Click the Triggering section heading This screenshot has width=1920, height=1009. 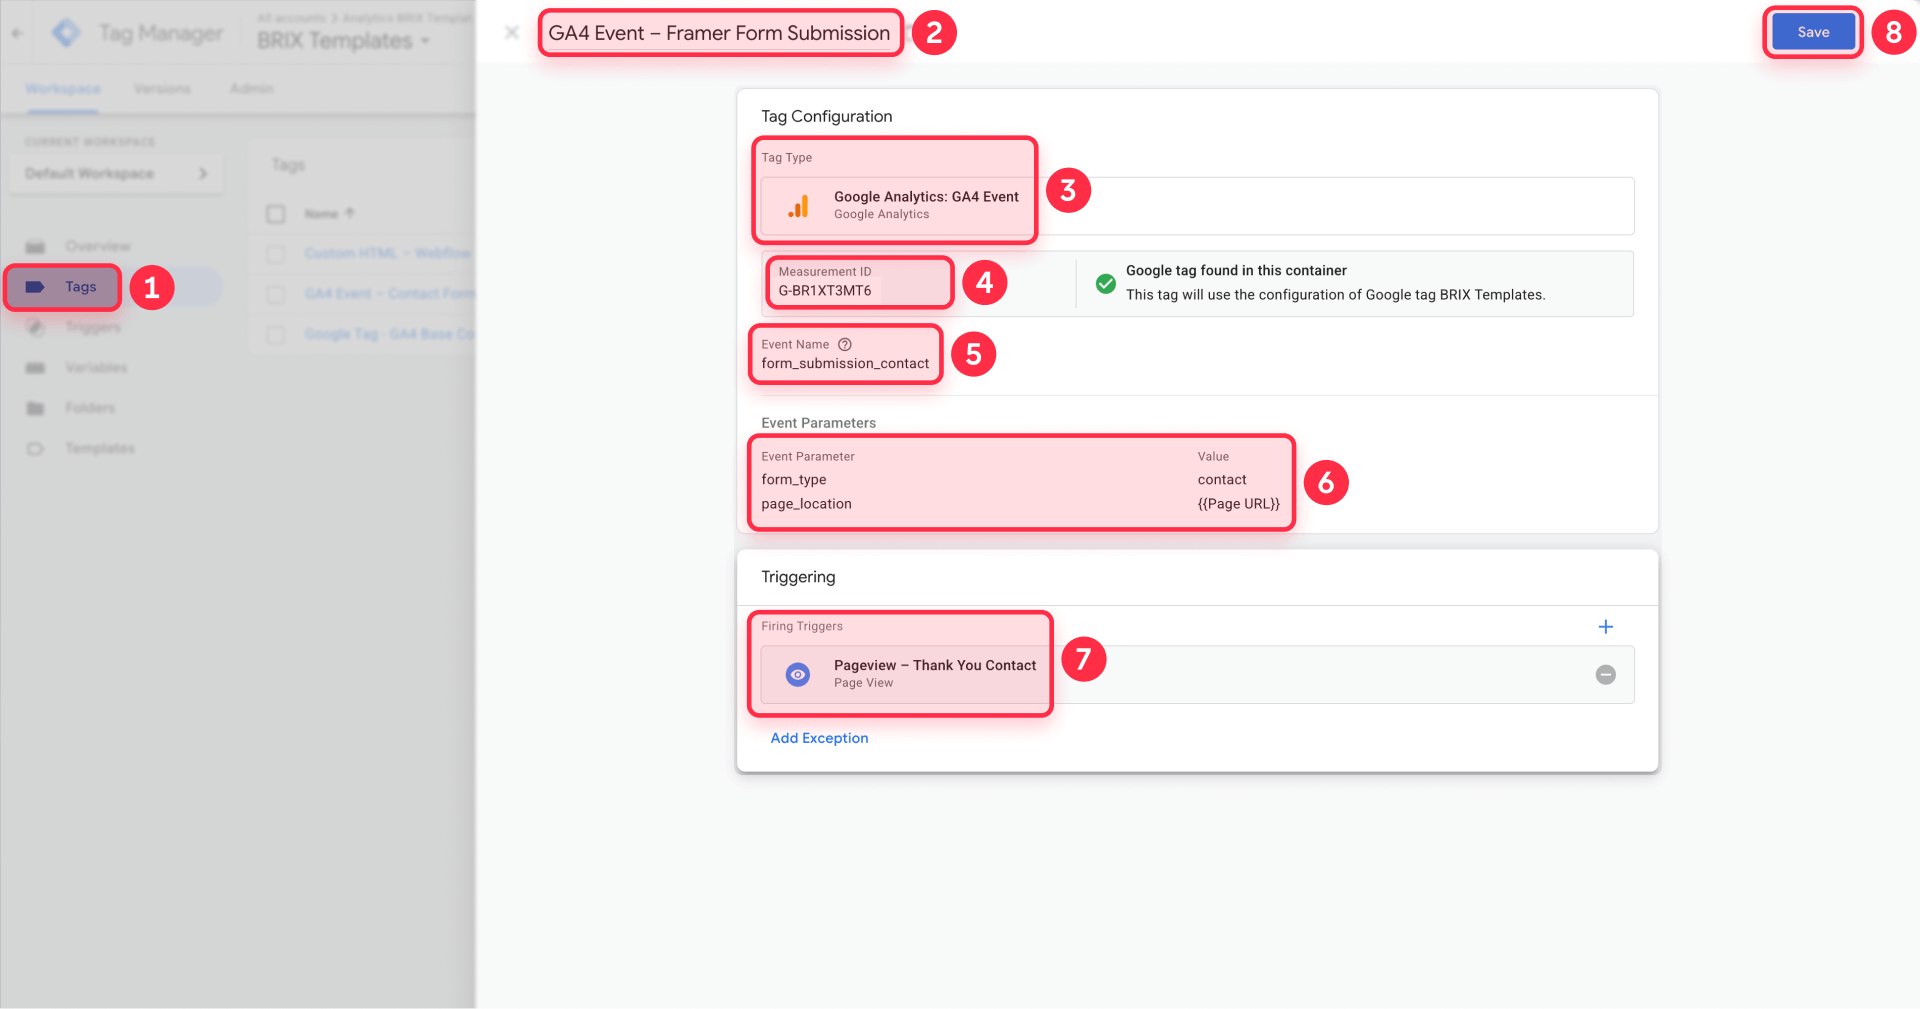point(798,577)
